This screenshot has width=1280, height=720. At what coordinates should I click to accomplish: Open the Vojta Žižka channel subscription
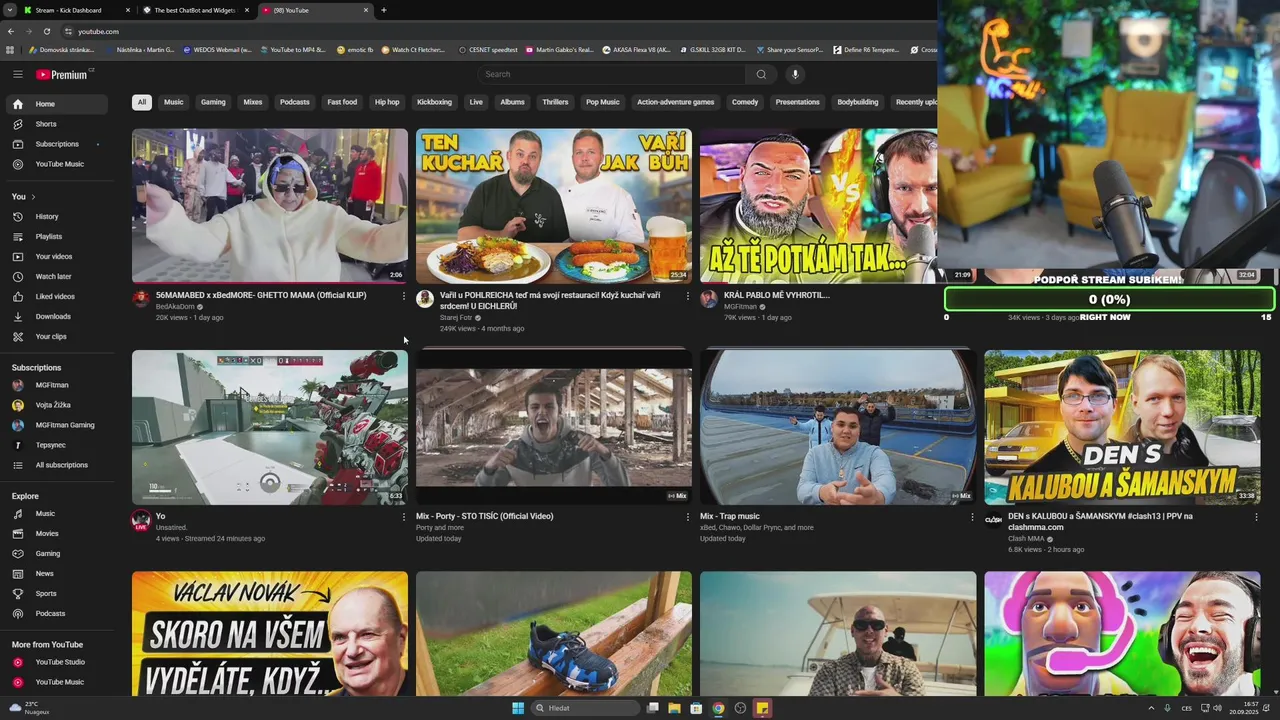pos(59,405)
